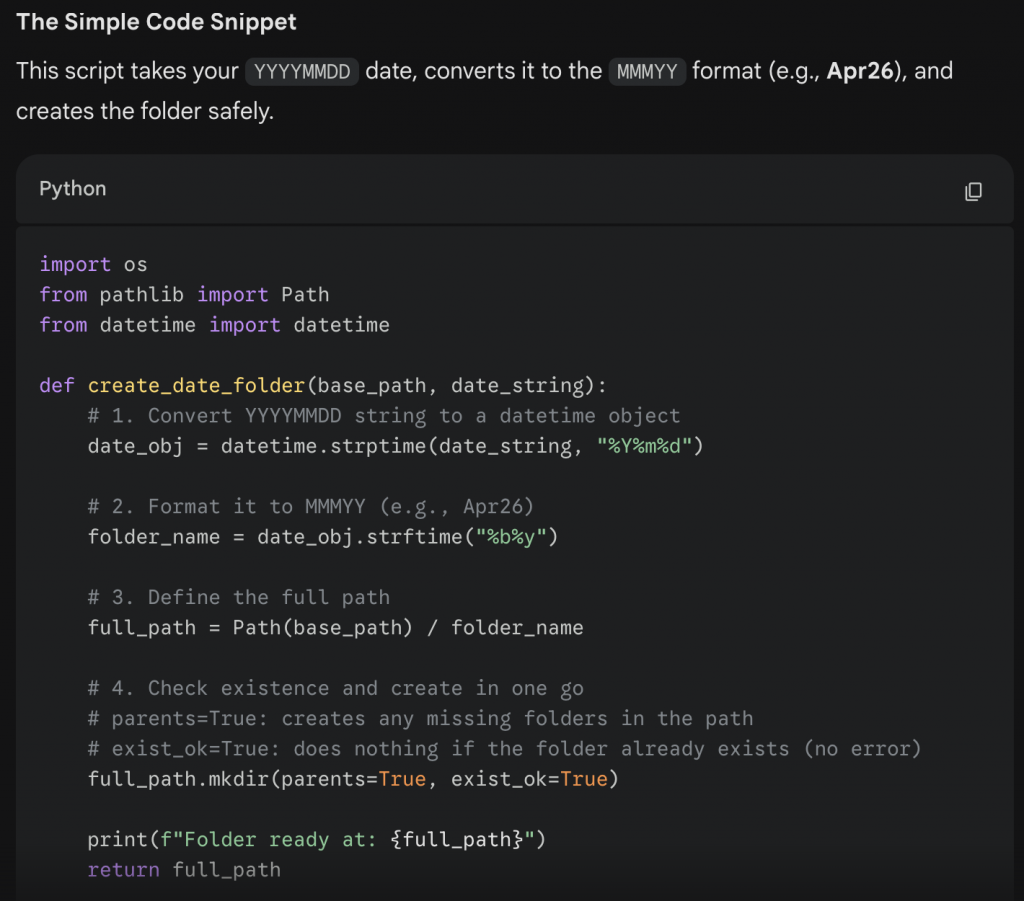The image size is (1024, 901).
Task: Click the print 'Folder ready at' line
Action: [x=317, y=839]
